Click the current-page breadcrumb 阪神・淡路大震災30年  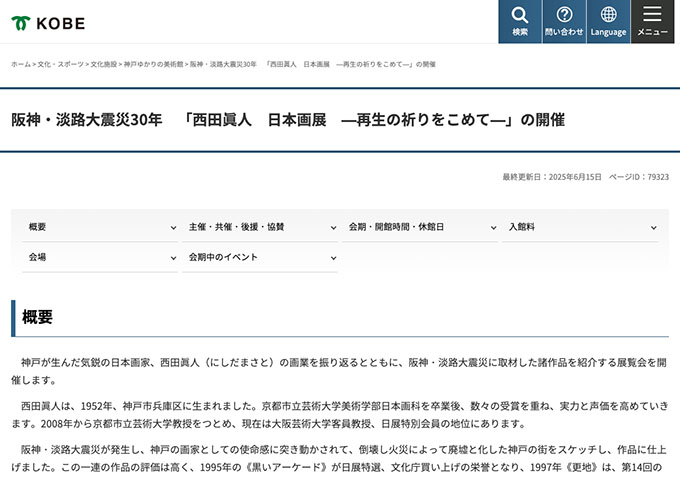(313, 64)
